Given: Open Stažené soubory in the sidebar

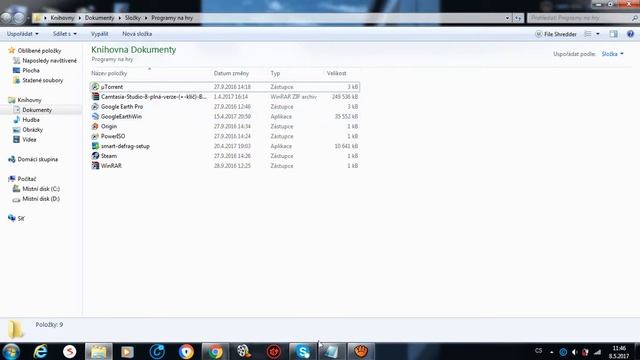Looking at the screenshot, I should coord(43,80).
